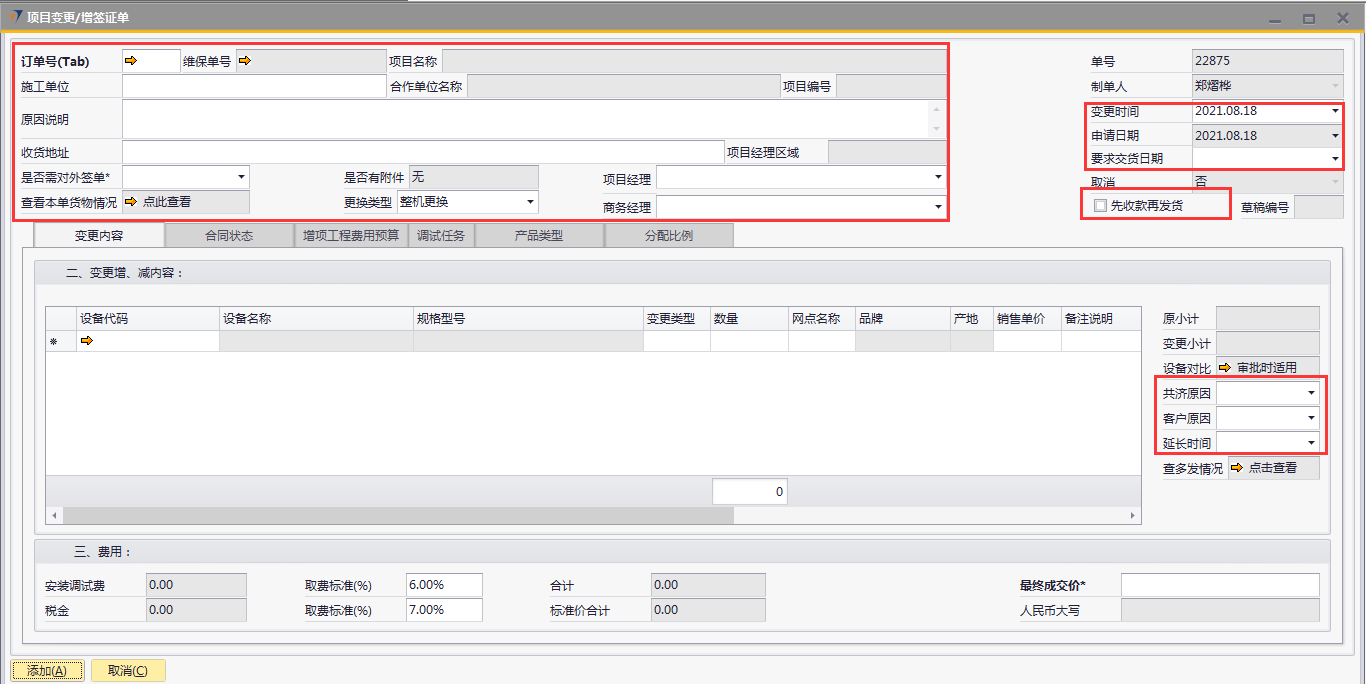Expand the 共济原因 dropdown

(1311, 393)
